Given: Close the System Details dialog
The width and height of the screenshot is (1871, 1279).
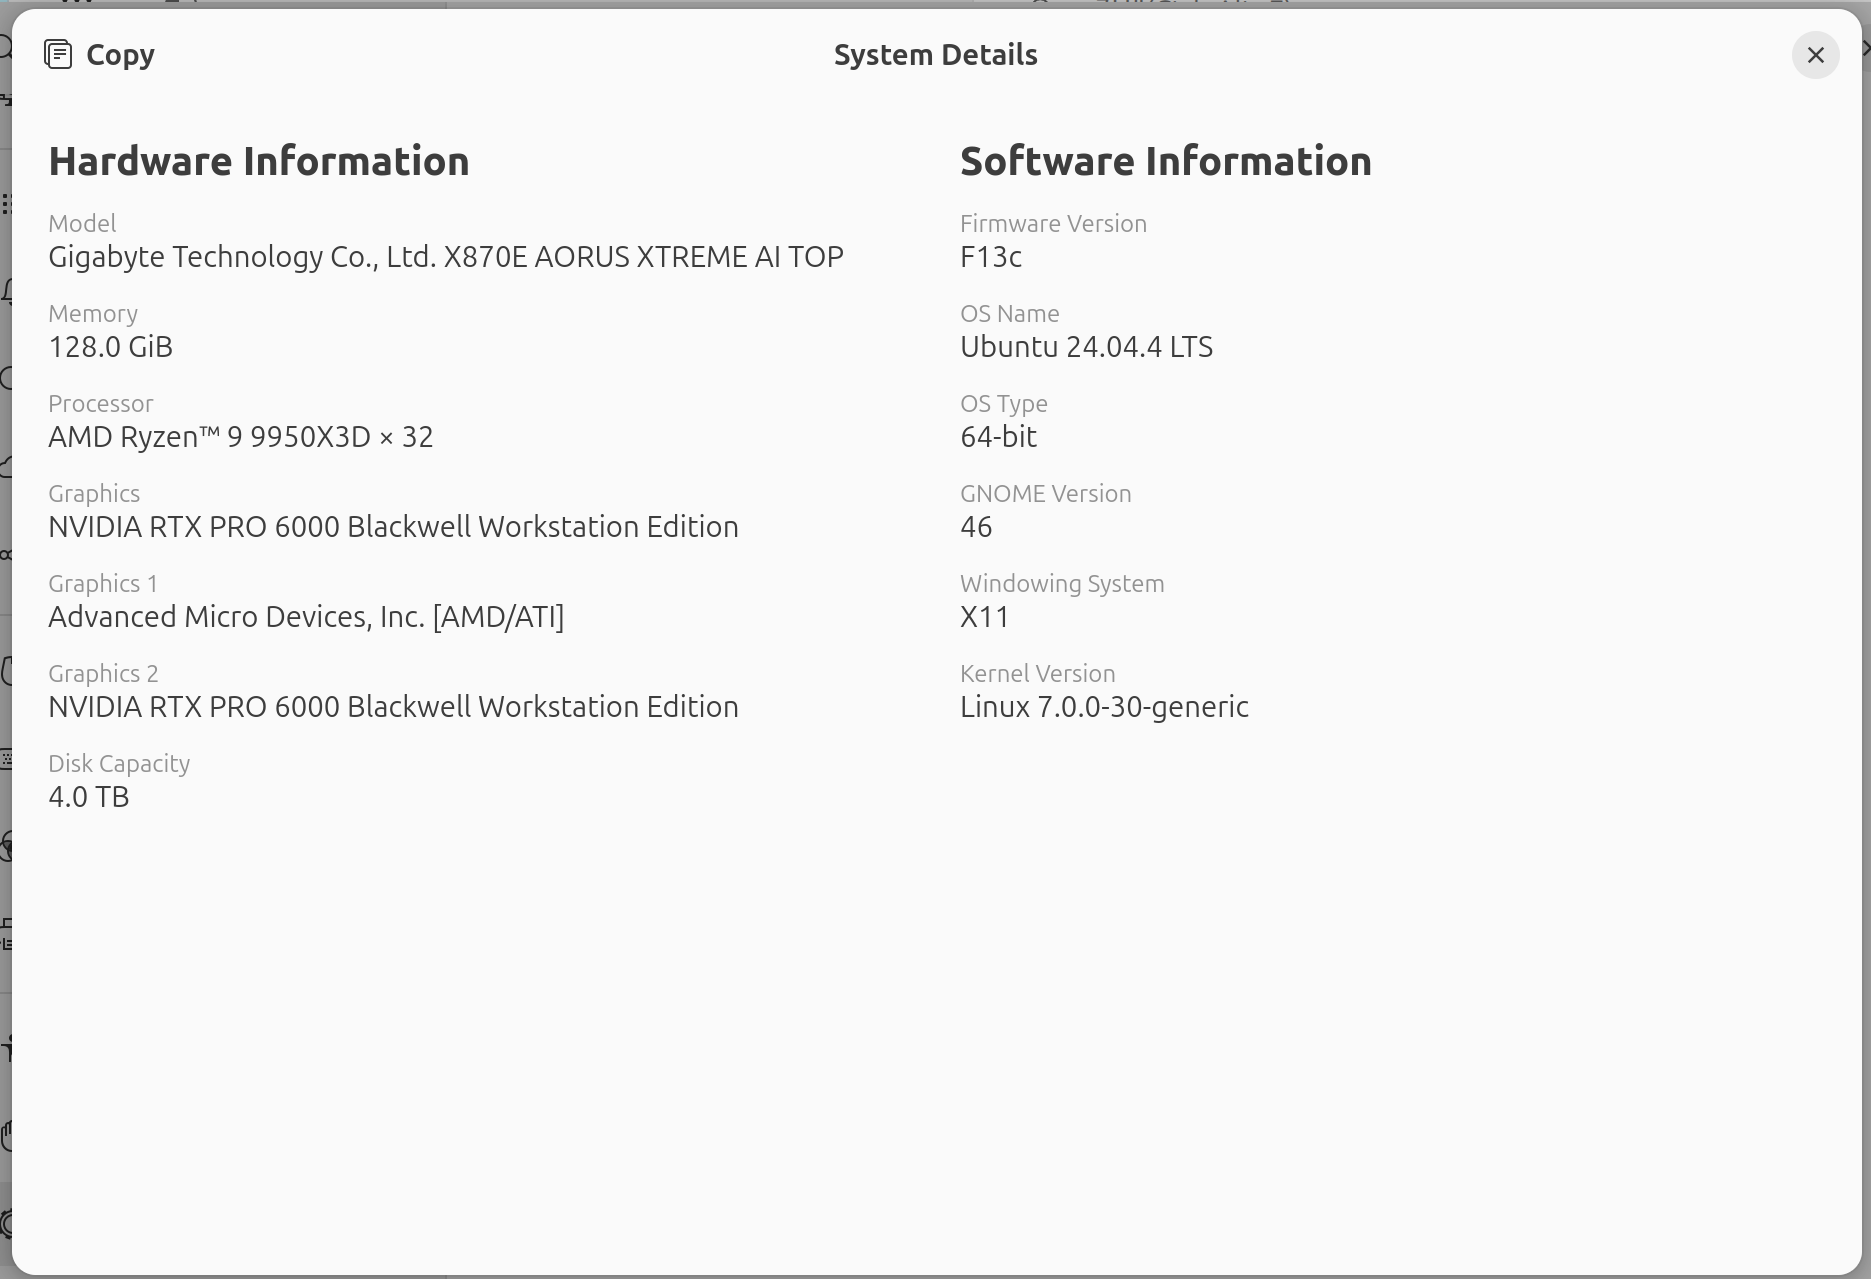Looking at the screenshot, I should 1815,55.
